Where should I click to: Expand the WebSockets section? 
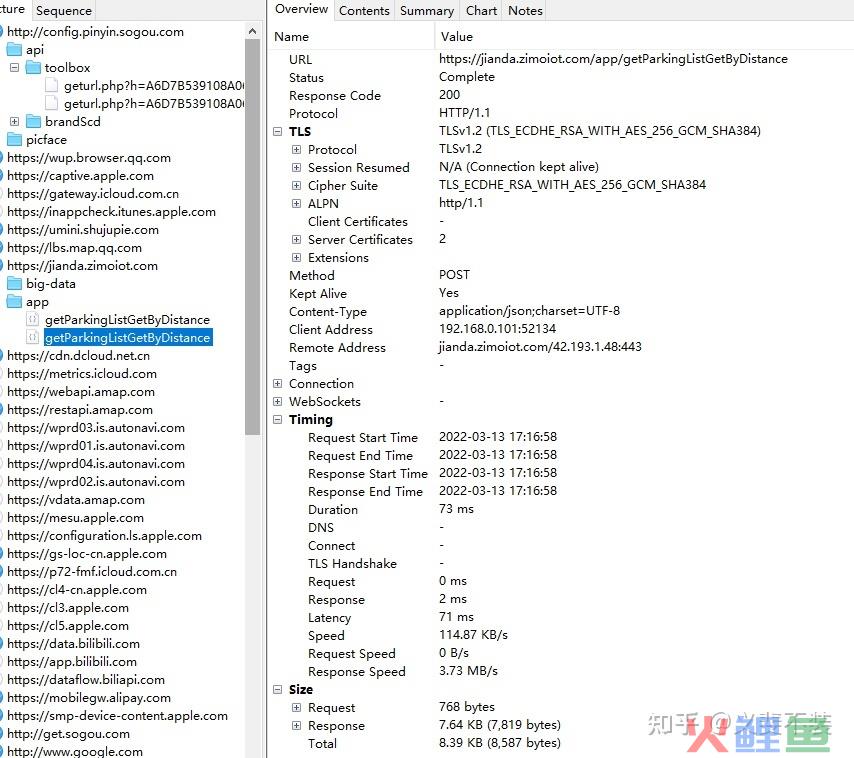(x=278, y=401)
